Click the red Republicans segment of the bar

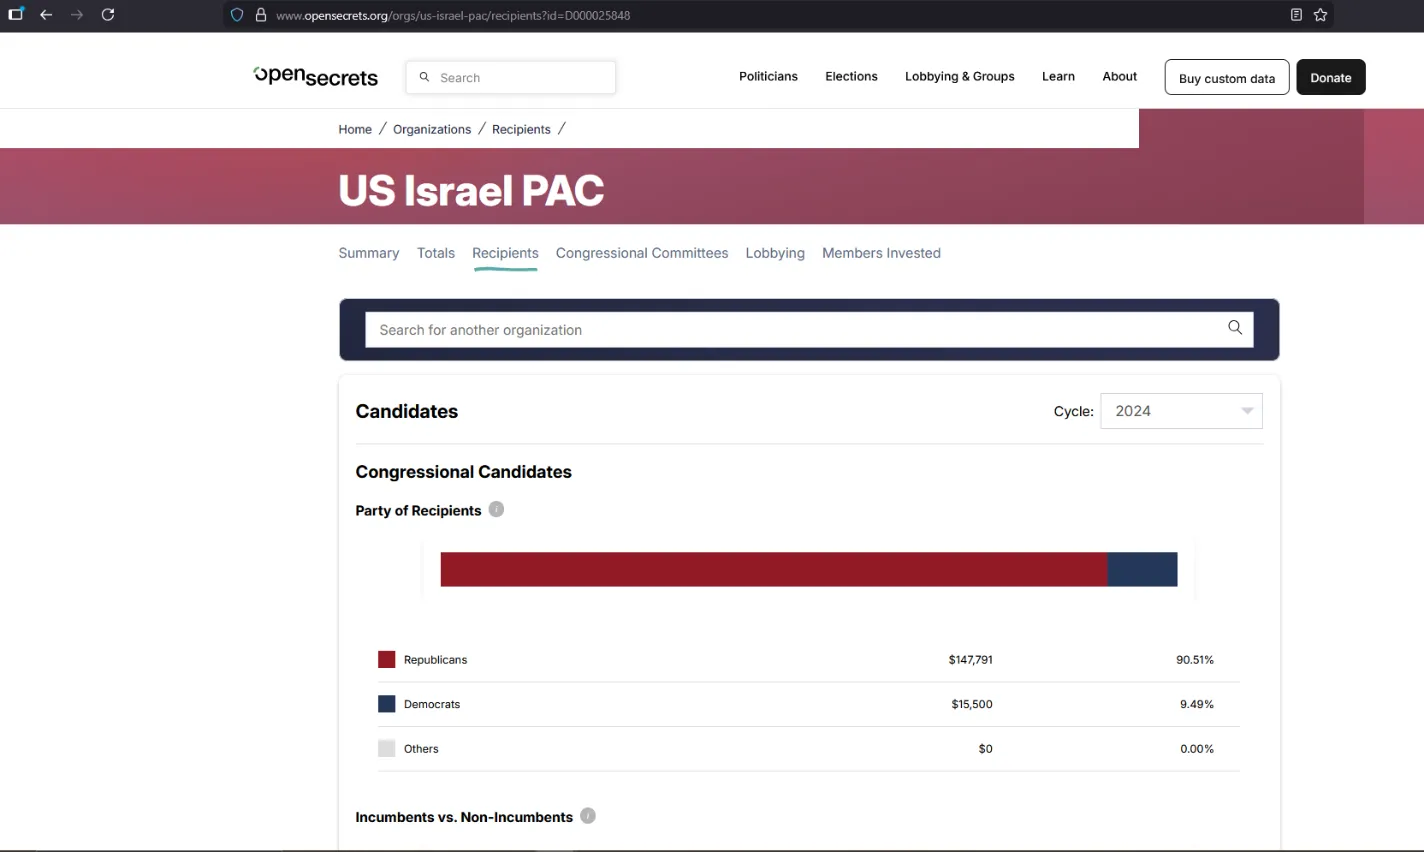point(774,569)
